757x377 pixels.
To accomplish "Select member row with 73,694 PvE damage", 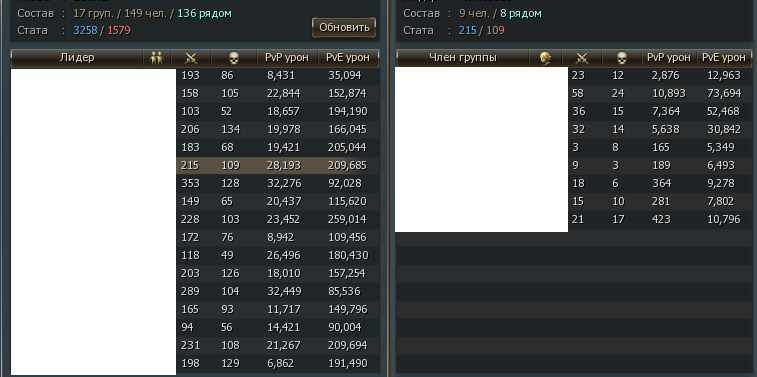I will 574,94.
